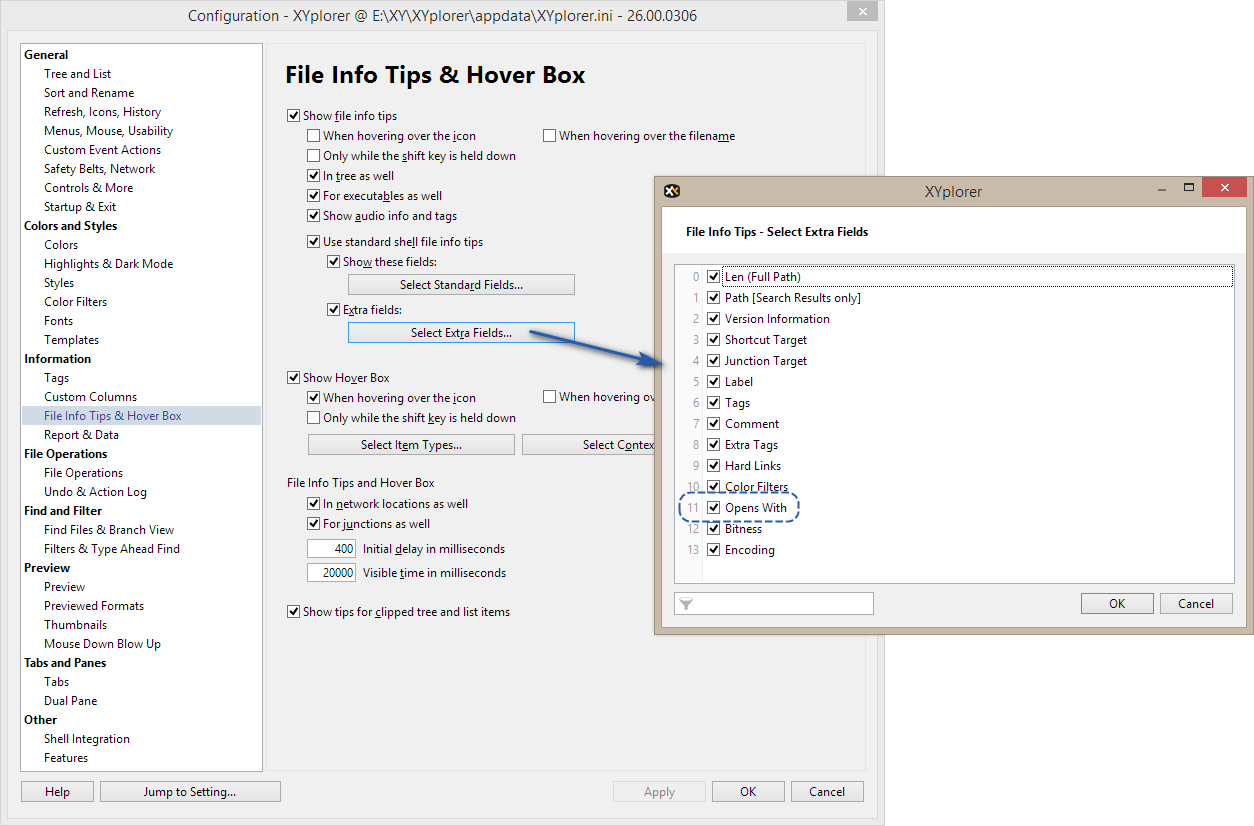Toggle Extra fields checkbox
This screenshot has width=1254, height=826.
(333, 310)
